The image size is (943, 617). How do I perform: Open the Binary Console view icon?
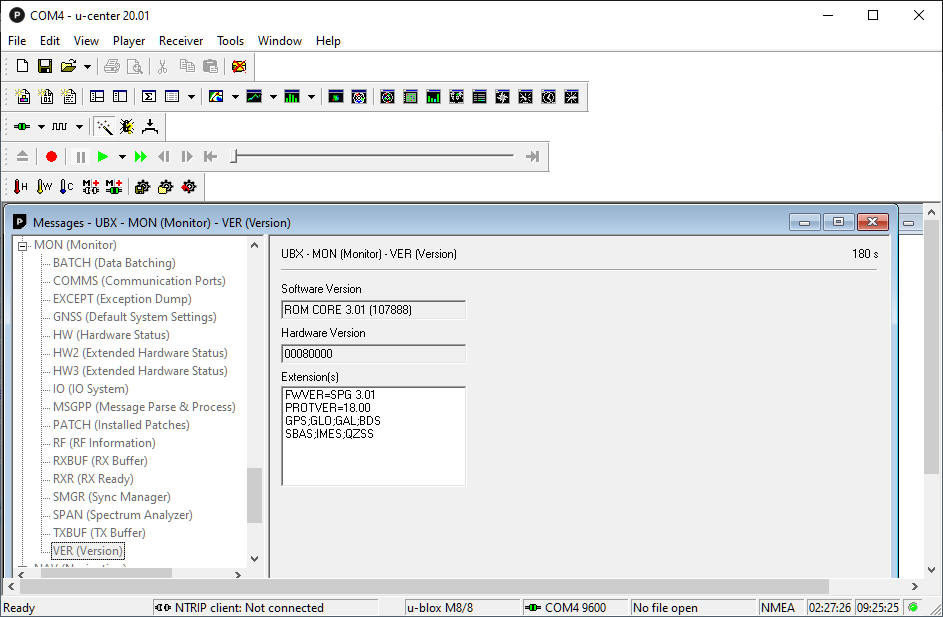(46, 96)
